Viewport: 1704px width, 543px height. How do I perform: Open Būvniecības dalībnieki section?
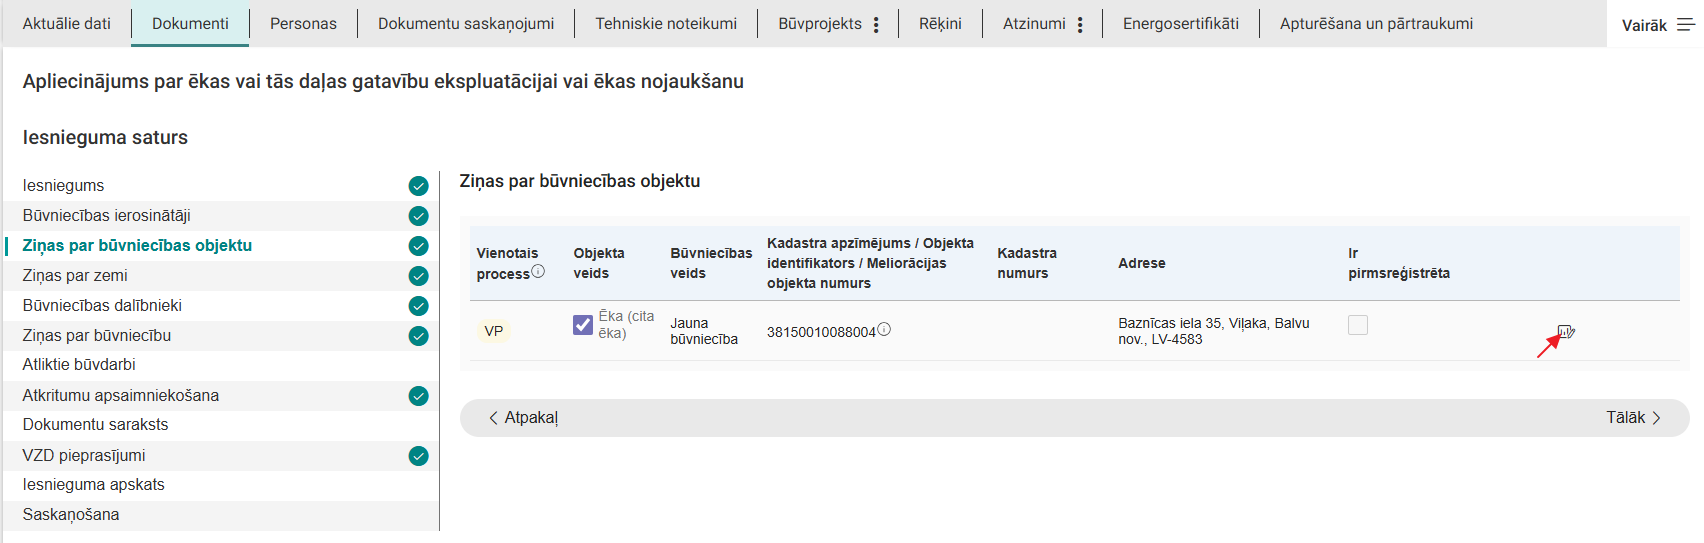pyautogui.click(x=221, y=306)
